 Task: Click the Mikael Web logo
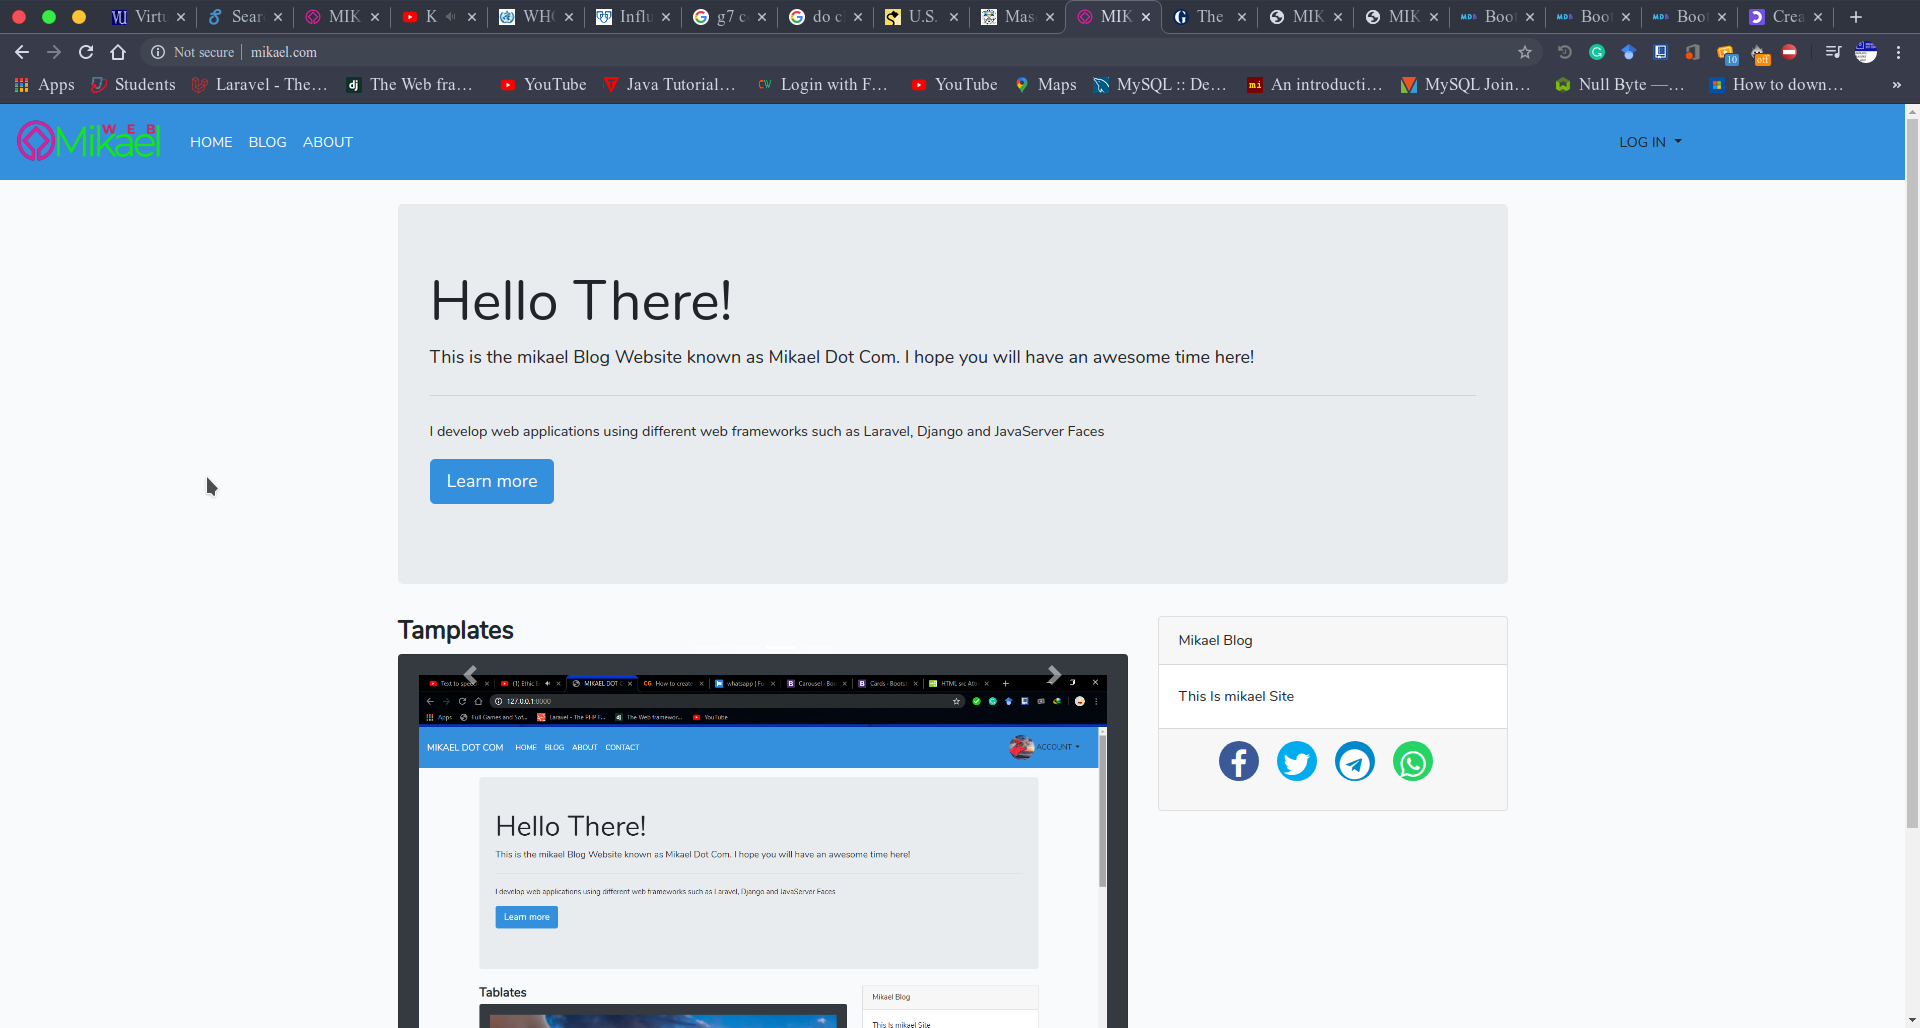(x=88, y=141)
